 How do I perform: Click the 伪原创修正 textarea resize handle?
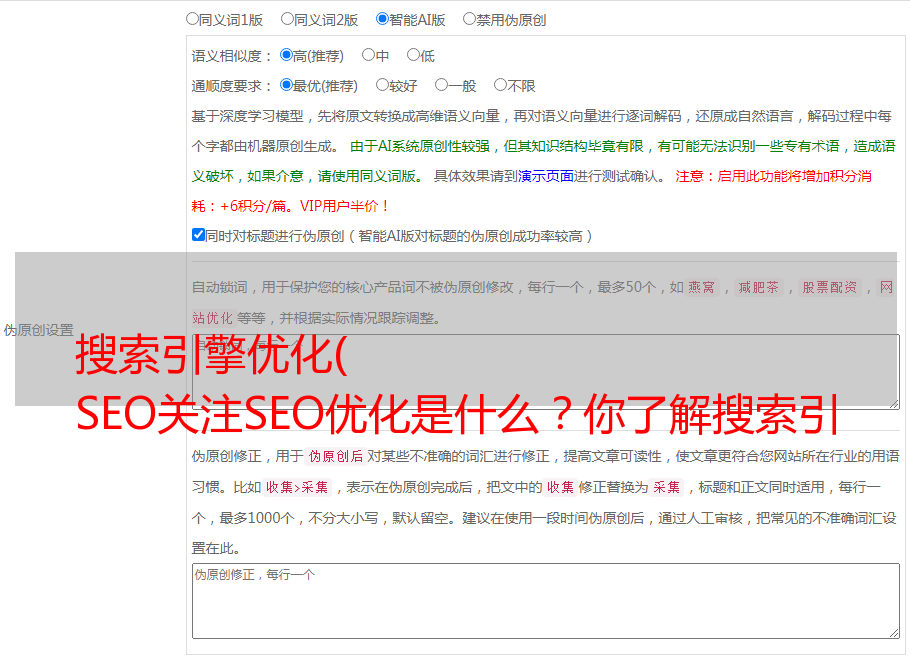(x=893, y=632)
